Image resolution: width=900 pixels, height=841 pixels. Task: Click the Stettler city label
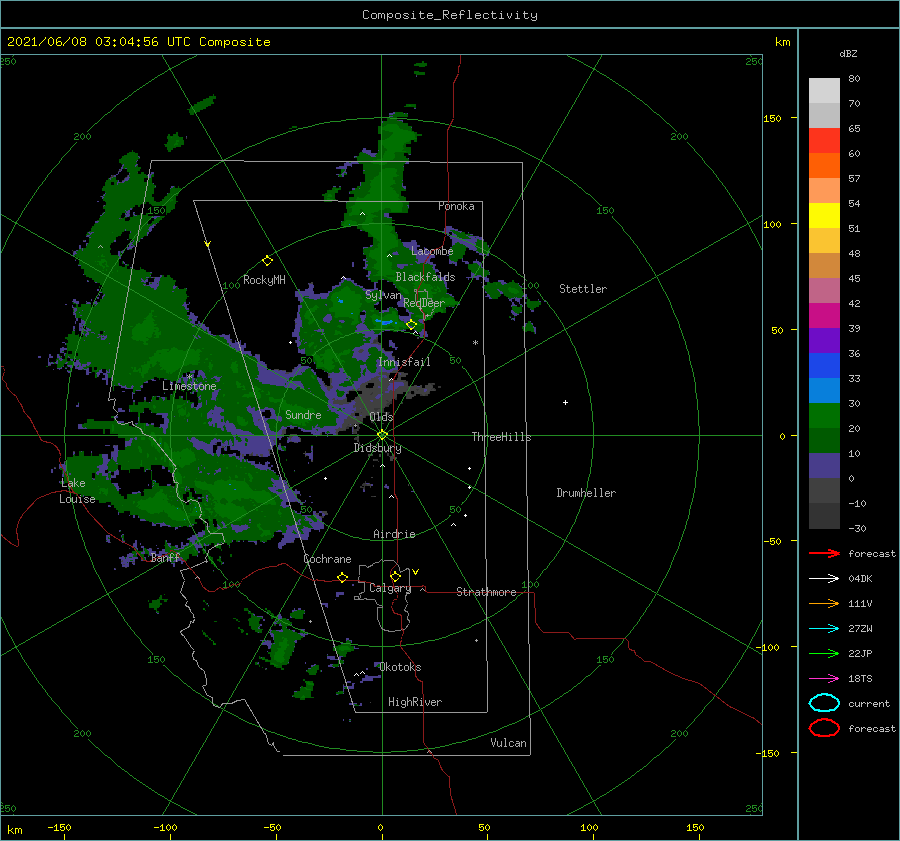point(583,289)
